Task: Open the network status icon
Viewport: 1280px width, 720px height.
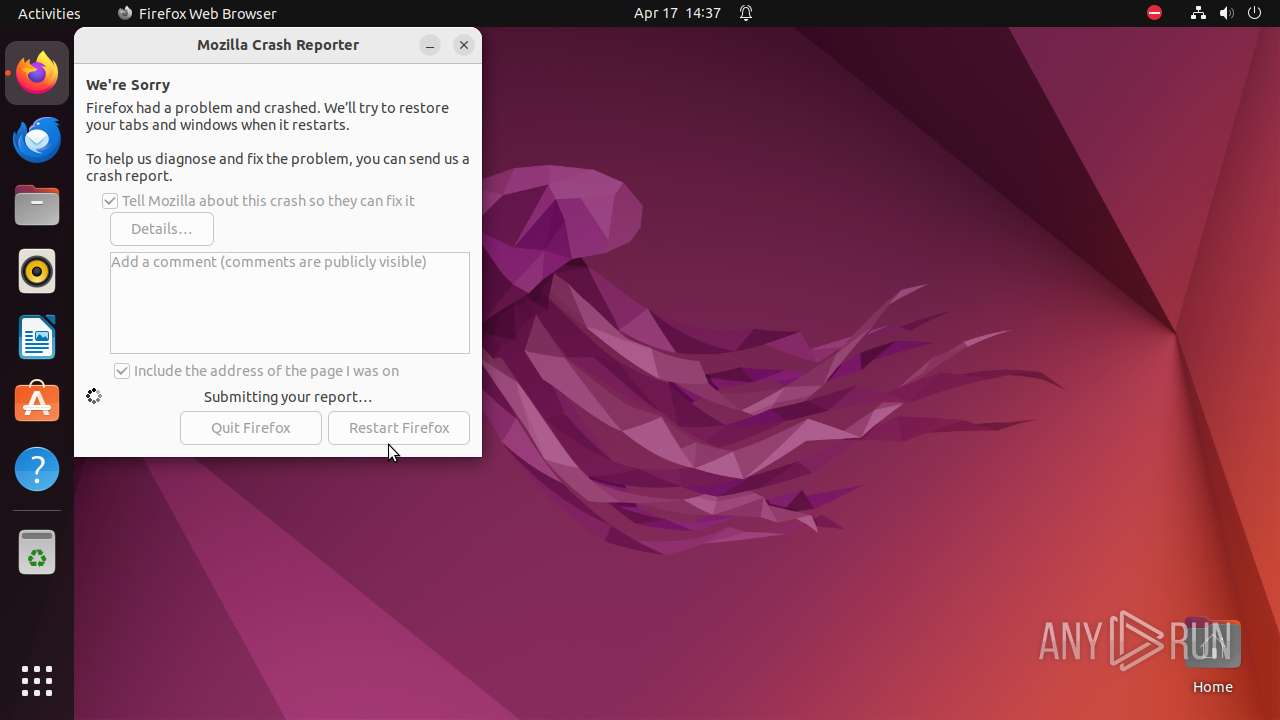Action: (1198, 13)
